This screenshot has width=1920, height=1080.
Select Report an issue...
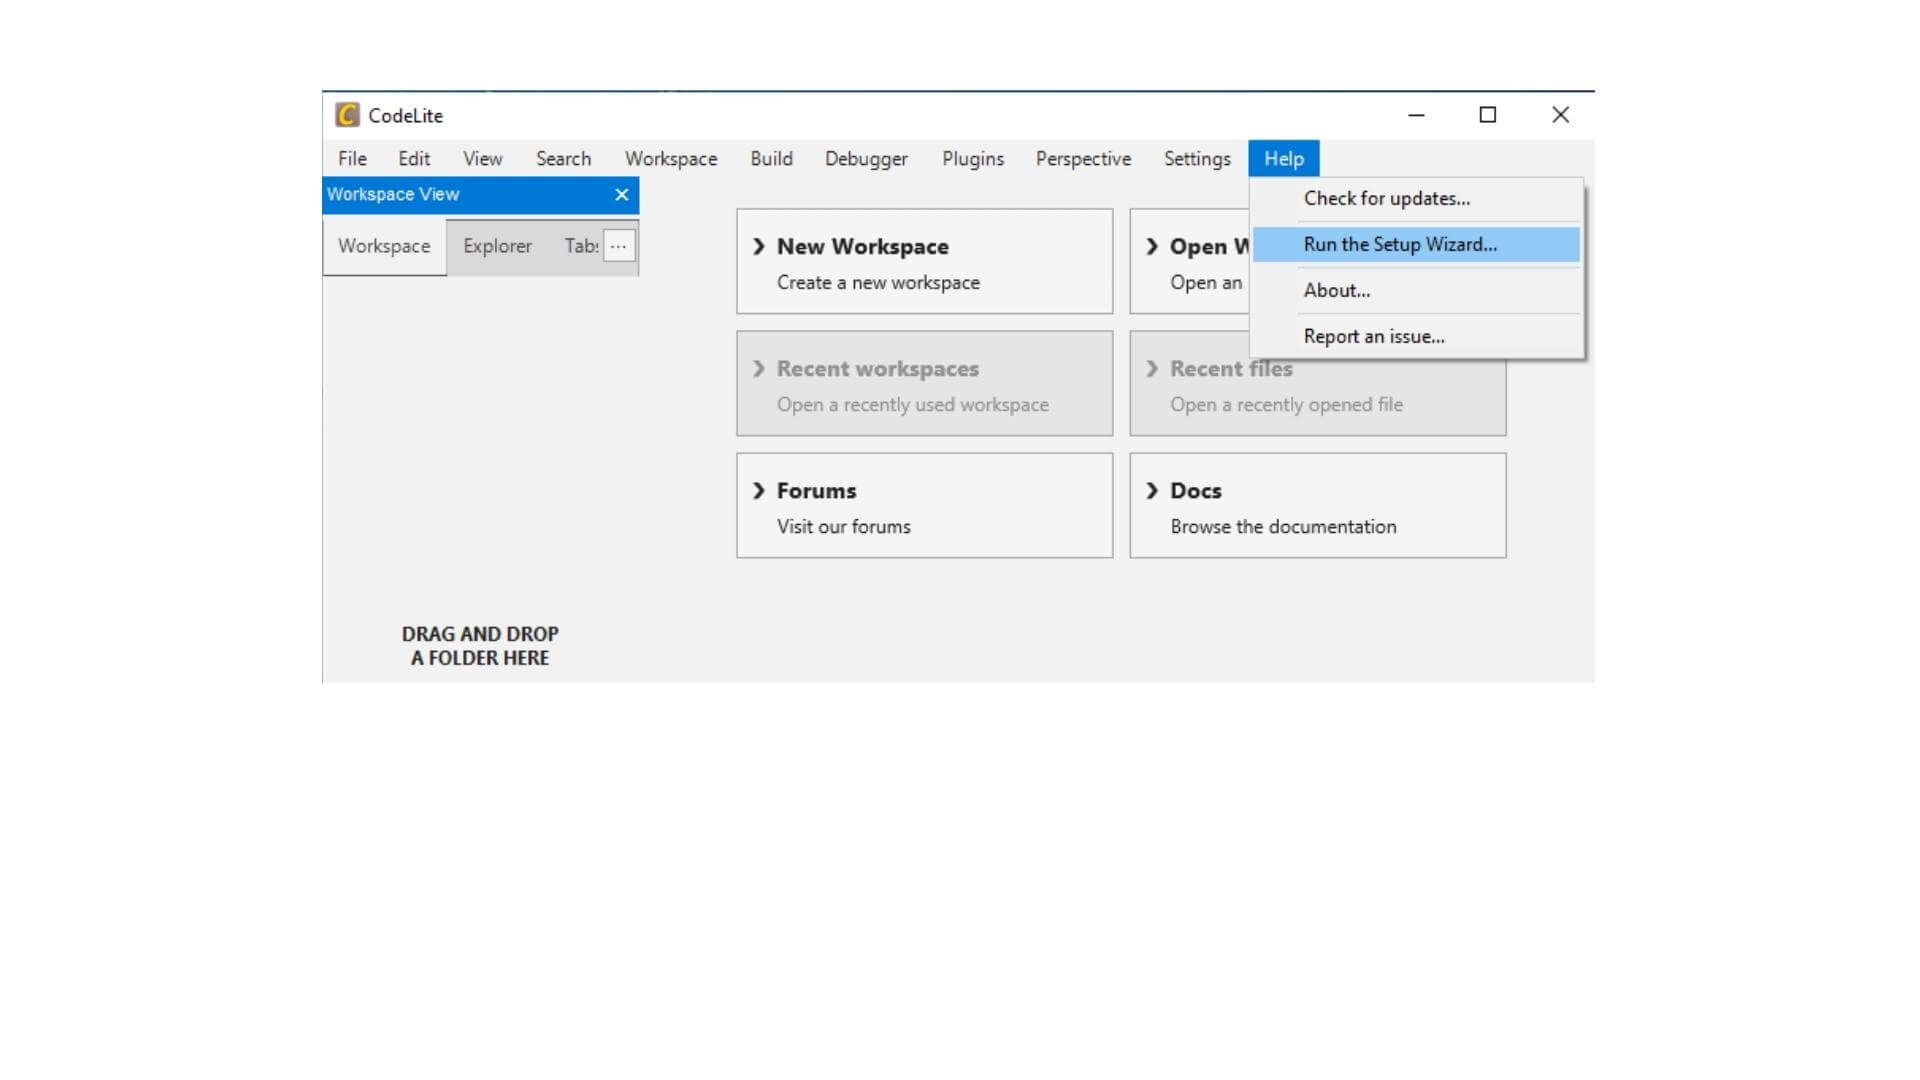(x=1416, y=337)
